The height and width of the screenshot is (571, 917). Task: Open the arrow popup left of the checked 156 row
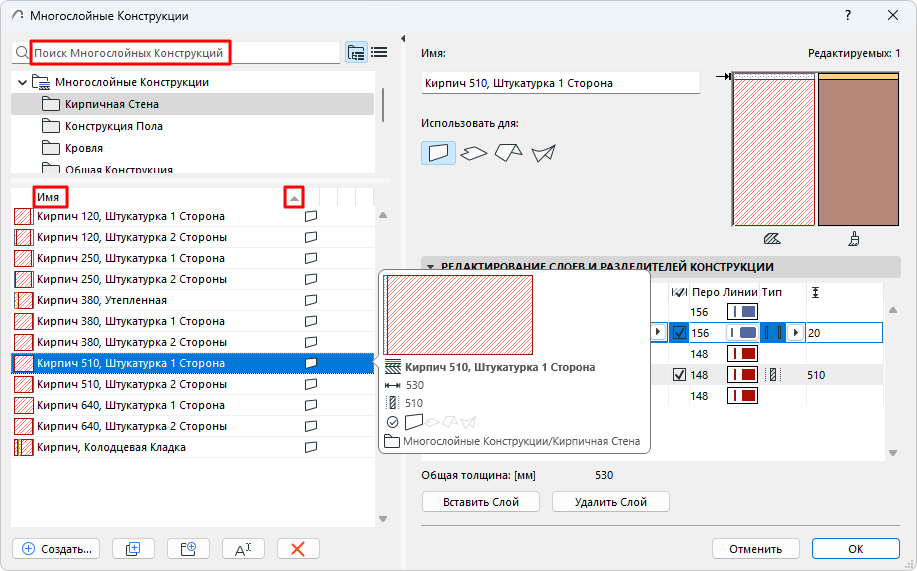pyautogui.click(x=658, y=332)
